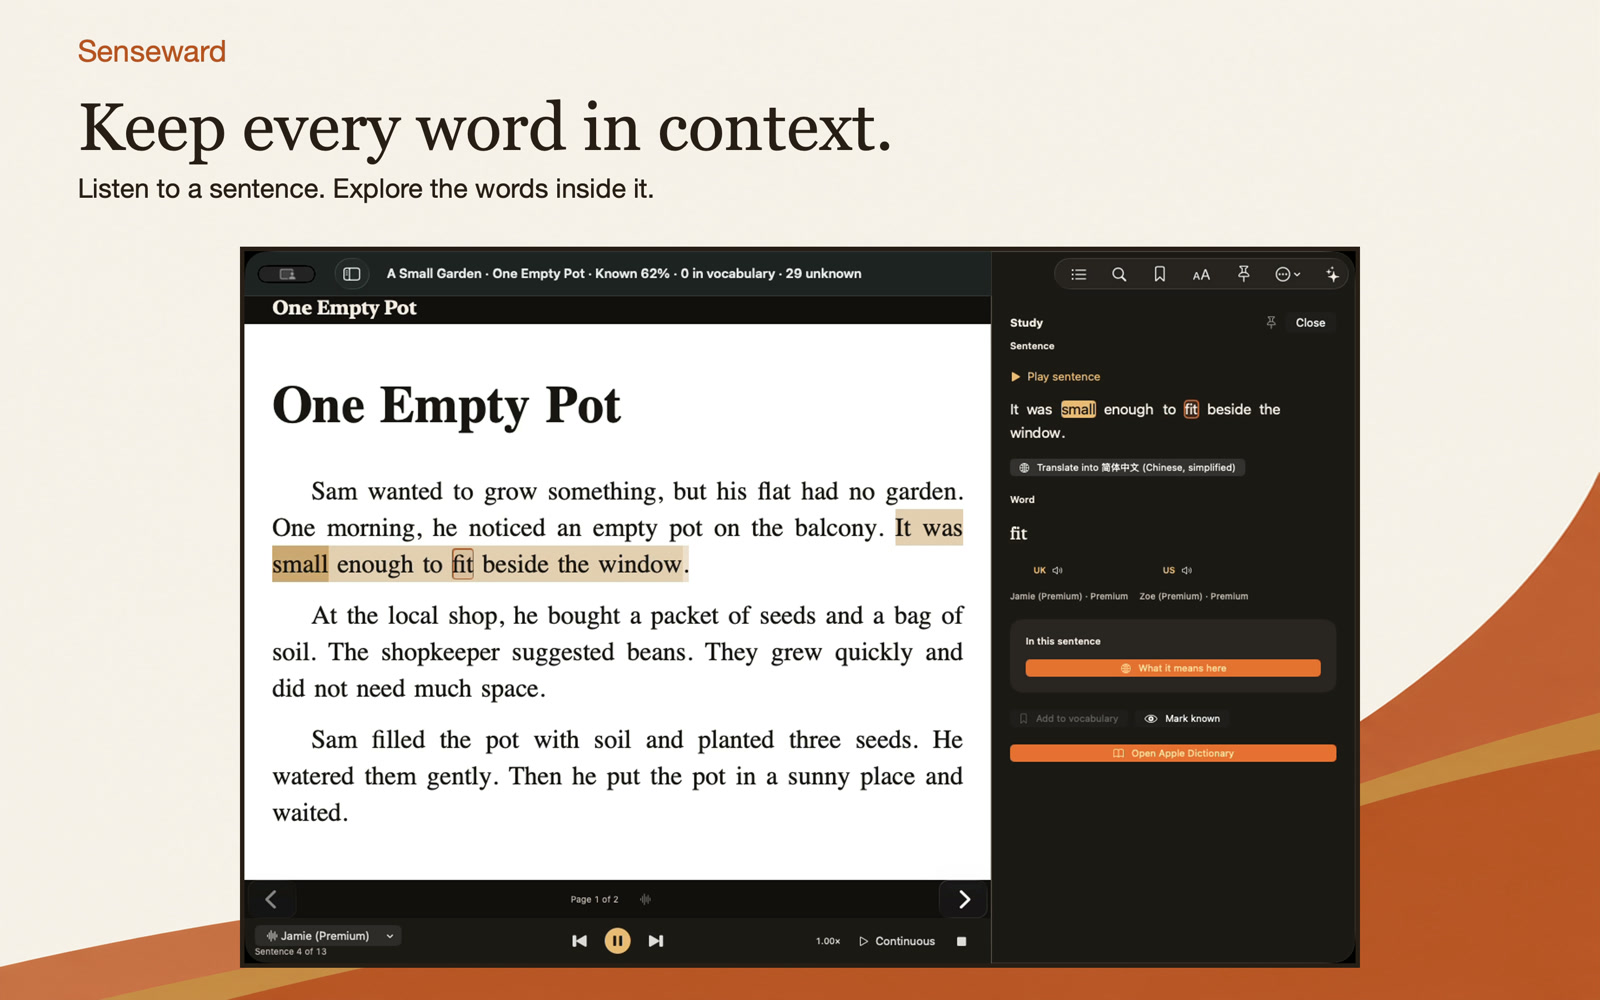Play US pronunciation of fit
This screenshot has height=1000, width=1600.
coord(1177,570)
